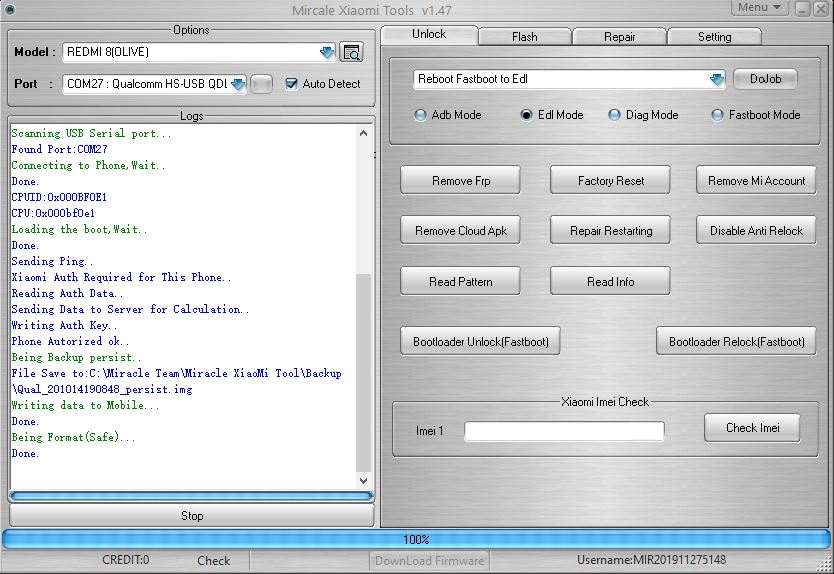The height and width of the screenshot is (574, 834).
Task: Switch to the Repair tab
Action: point(620,37)
